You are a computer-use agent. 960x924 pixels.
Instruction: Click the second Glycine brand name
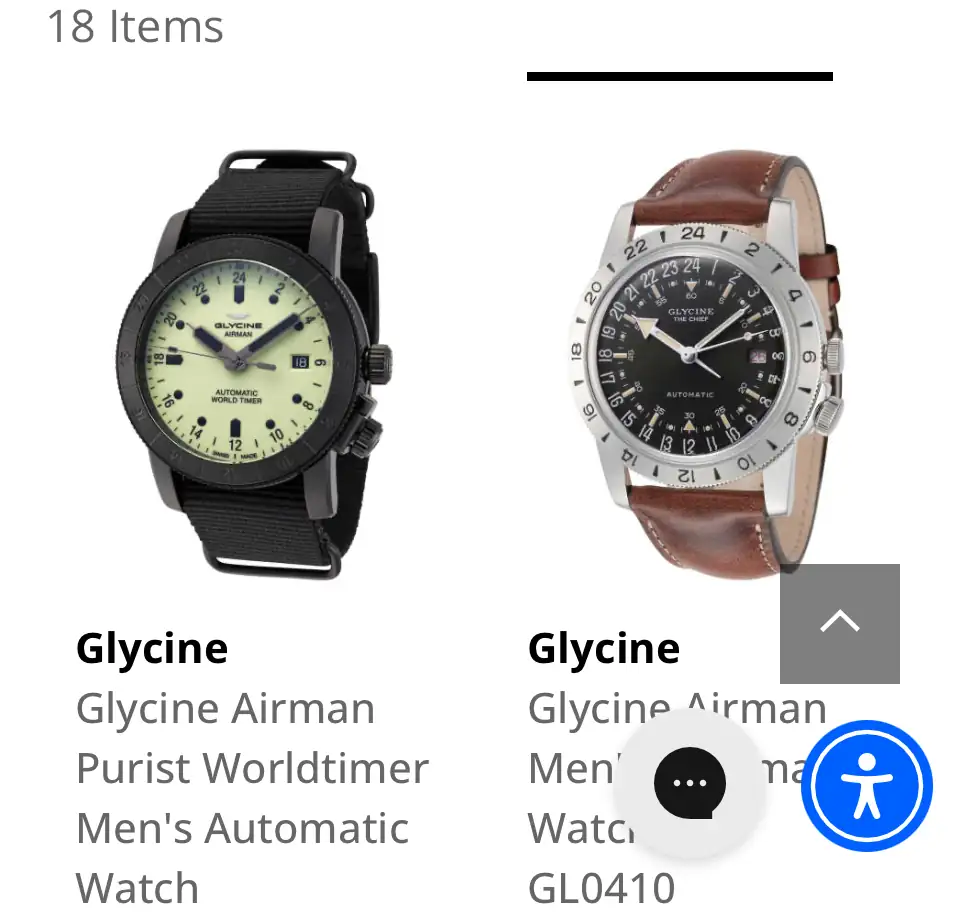pos(604,649)
